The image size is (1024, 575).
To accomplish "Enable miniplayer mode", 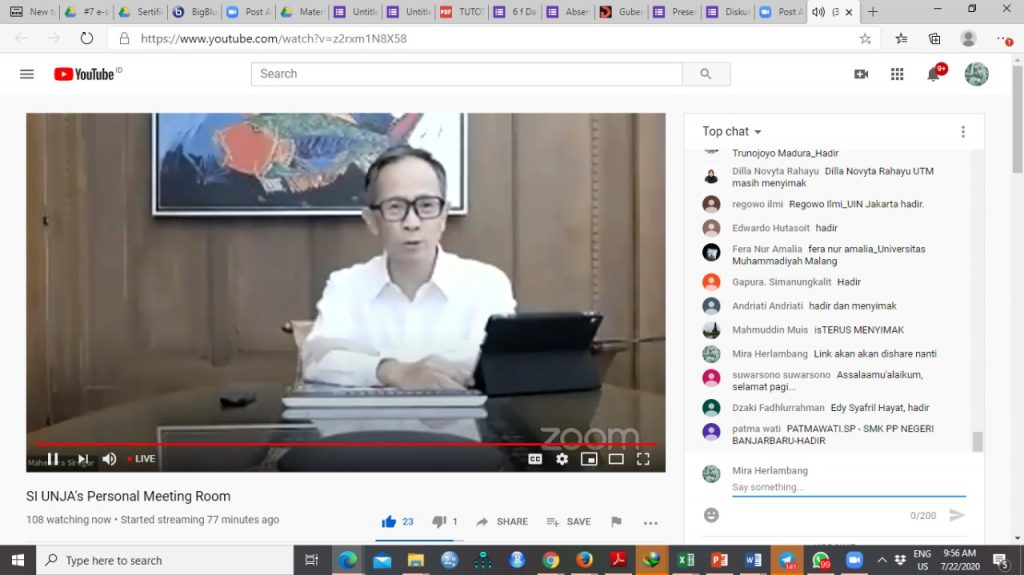I will [589, 459].
